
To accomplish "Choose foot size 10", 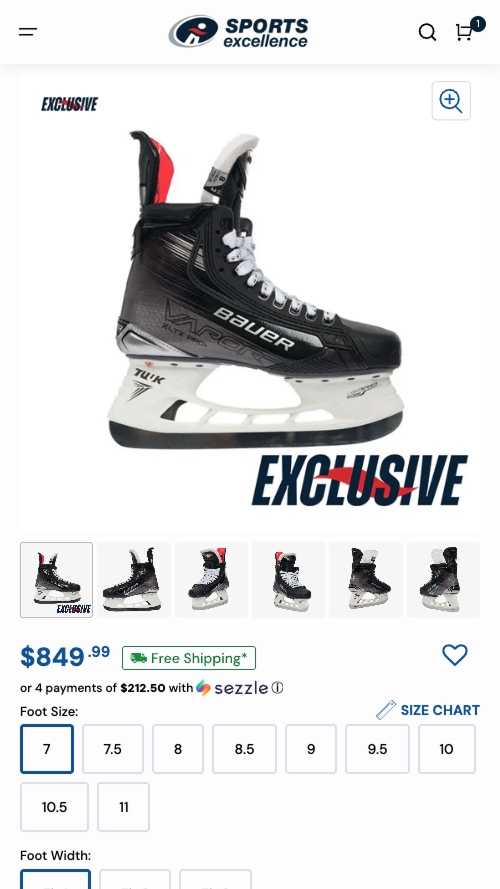I will 447,749.
